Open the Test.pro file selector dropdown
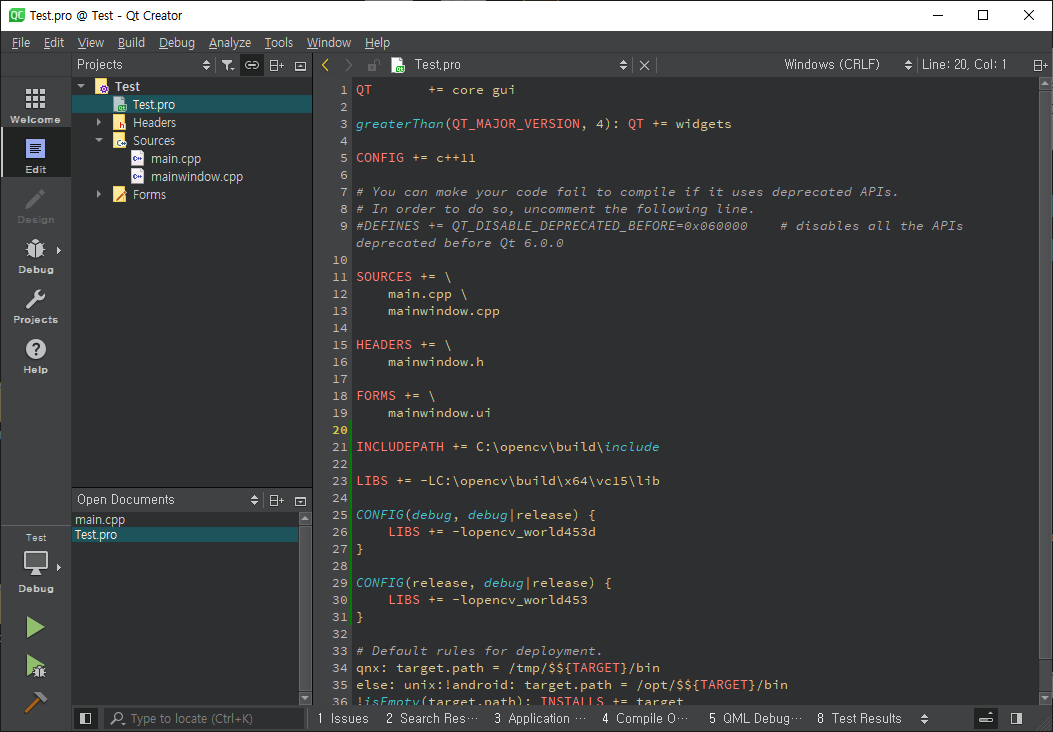 tap(520, 65)
